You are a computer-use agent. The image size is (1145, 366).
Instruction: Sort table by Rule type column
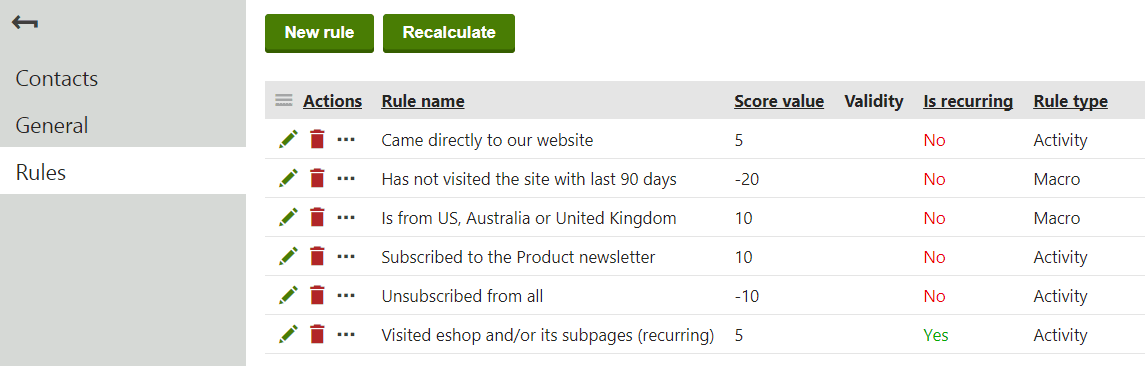pyautogui.click(x=1071, y=102)
